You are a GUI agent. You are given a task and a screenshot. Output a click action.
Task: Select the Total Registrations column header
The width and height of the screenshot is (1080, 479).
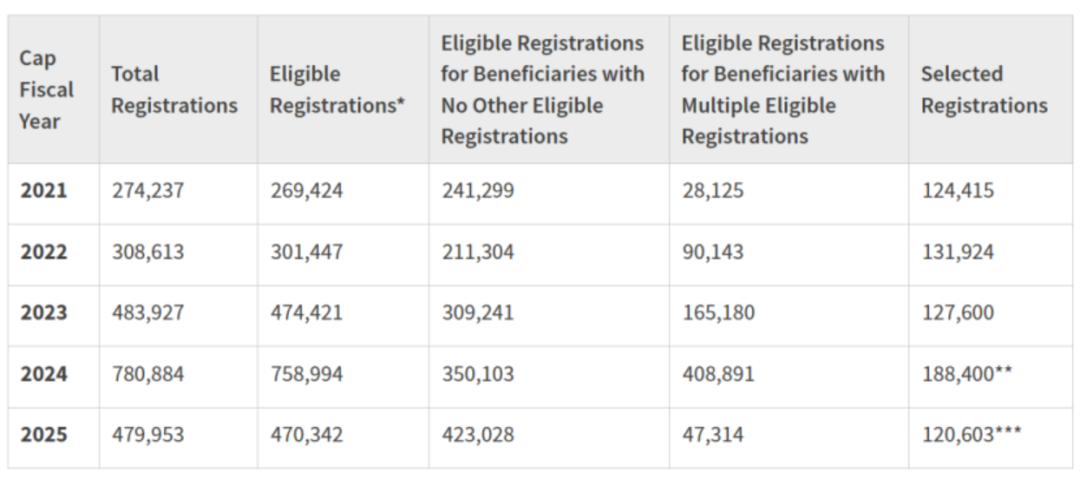point(174,90)
